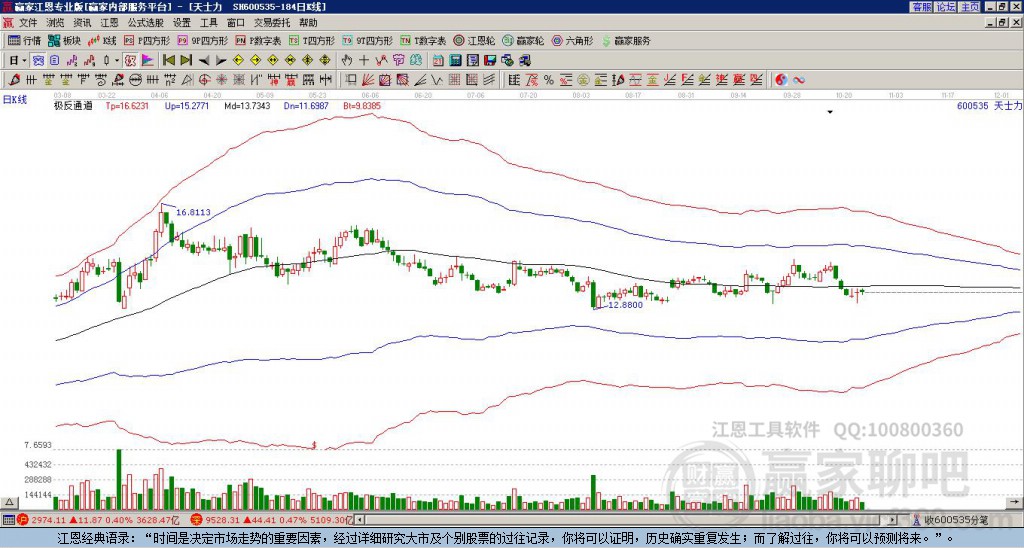Expand the candlestick chart type dropdown arrow
The width and height of the screenshot is (1024, 548).
coord(117,61)
